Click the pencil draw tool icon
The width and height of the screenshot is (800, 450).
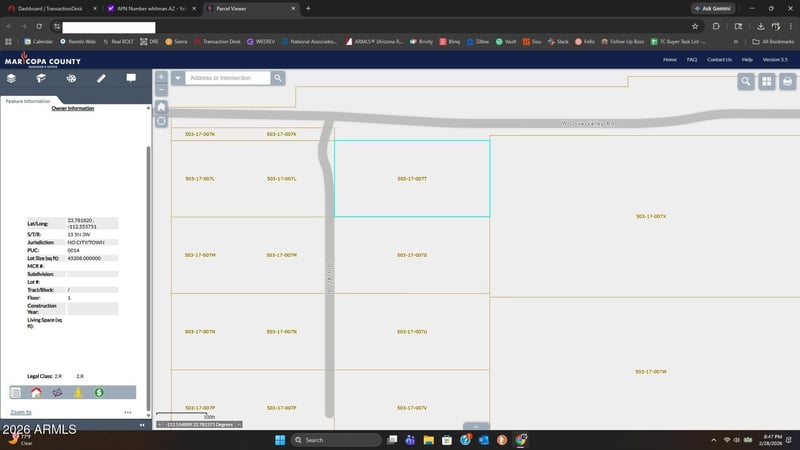[101, 78]
